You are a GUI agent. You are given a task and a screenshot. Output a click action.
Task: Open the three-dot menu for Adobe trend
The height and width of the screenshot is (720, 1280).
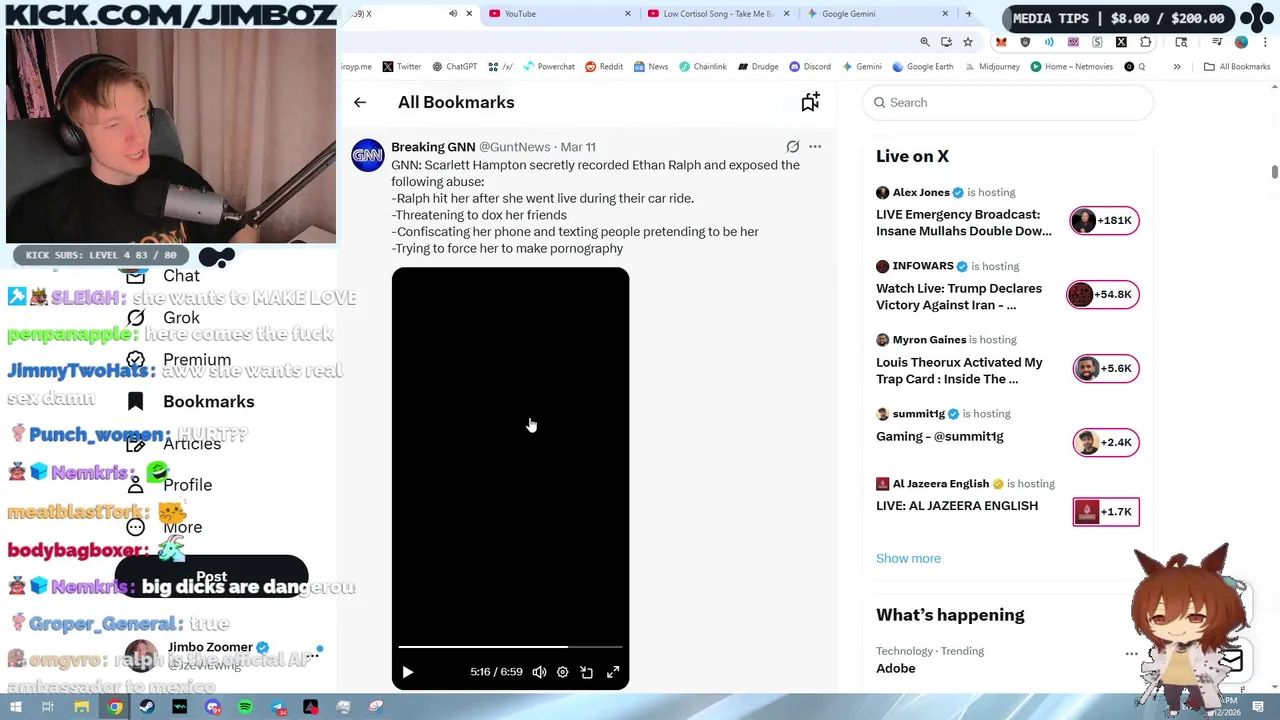(1131, 654)
